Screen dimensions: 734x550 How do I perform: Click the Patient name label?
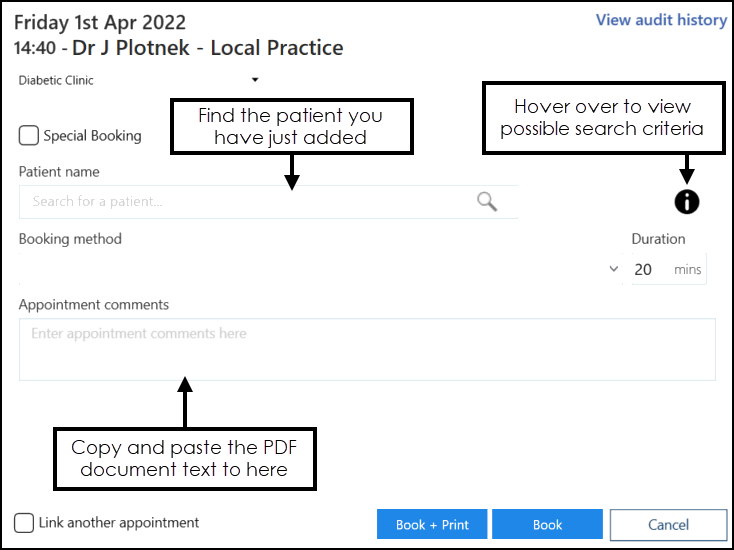pos(59,172)
